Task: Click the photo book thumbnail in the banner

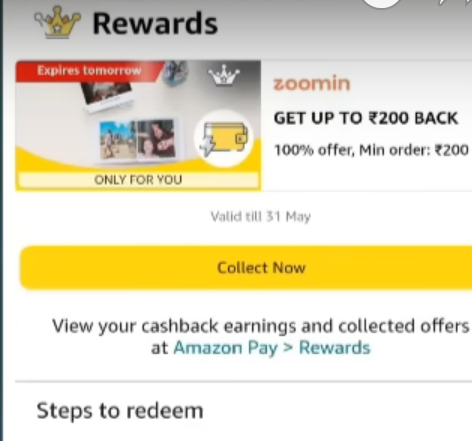Action: (x=137, y=139)
